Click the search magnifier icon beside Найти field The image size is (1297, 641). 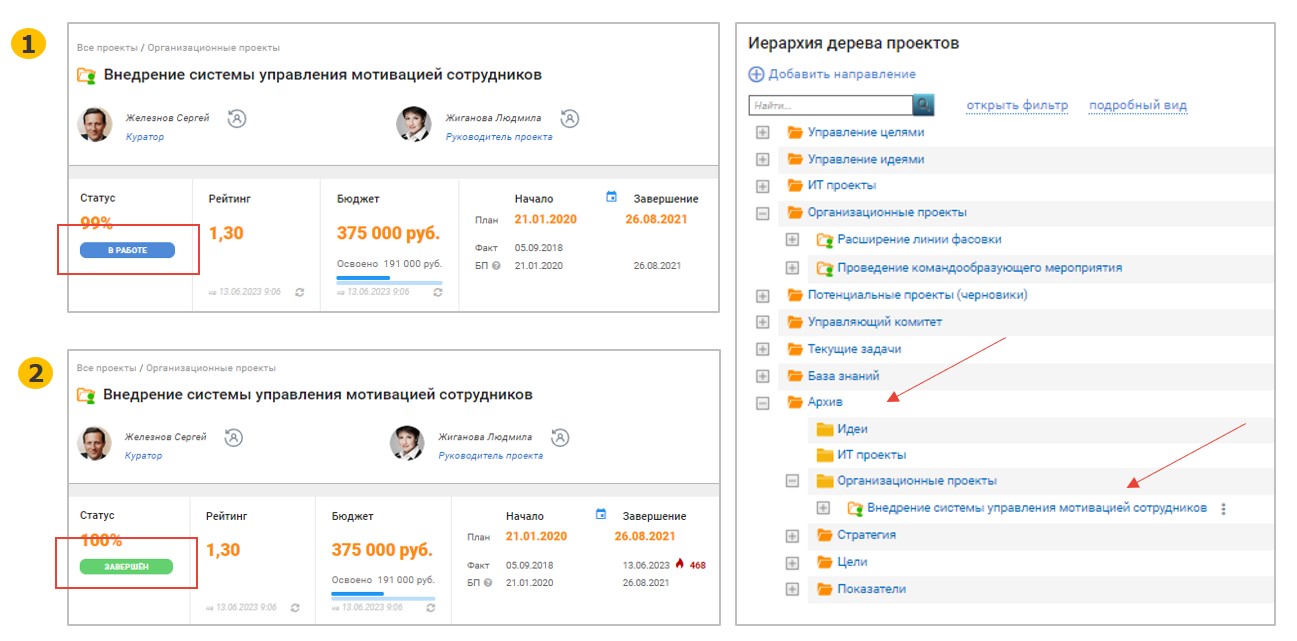(x=923, y=105)
